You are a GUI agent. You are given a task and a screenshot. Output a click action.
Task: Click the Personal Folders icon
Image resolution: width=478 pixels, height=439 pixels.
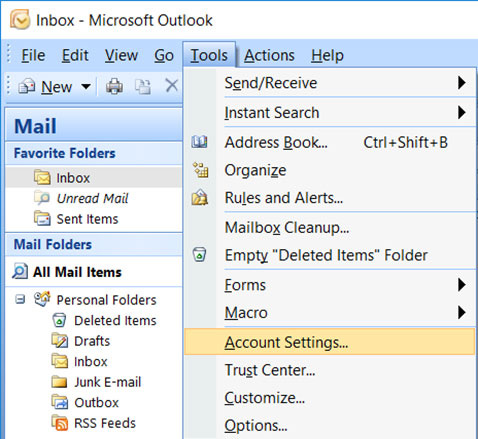[x=42, y=299]
